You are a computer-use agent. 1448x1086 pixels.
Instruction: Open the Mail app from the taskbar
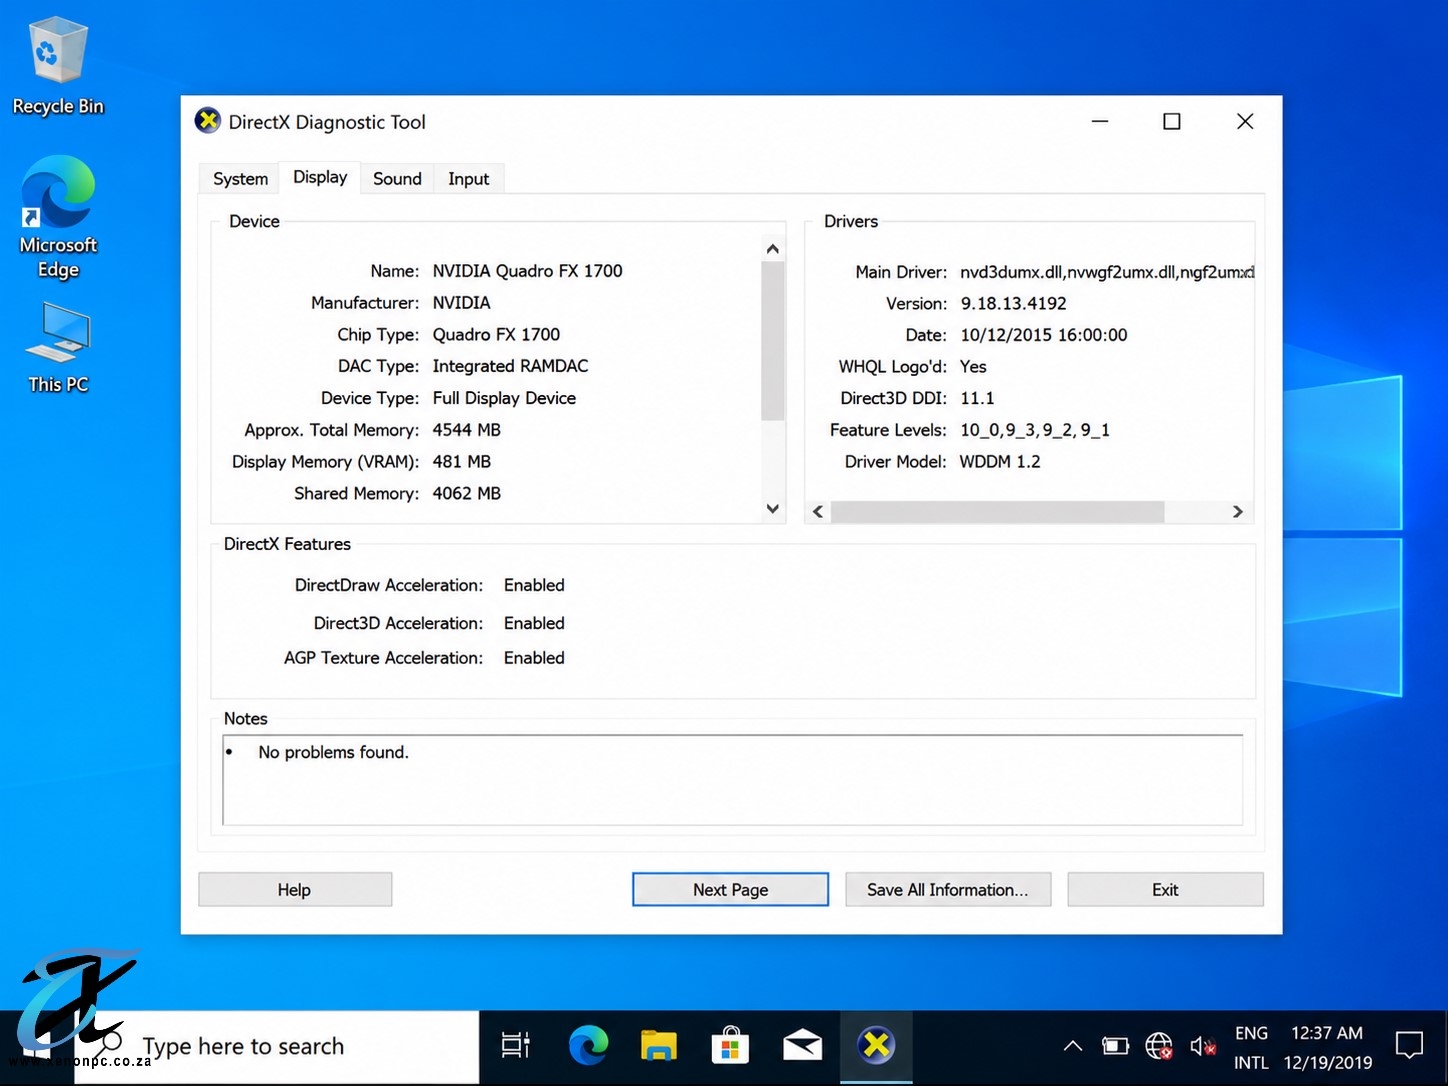(x=802, y=1046)
